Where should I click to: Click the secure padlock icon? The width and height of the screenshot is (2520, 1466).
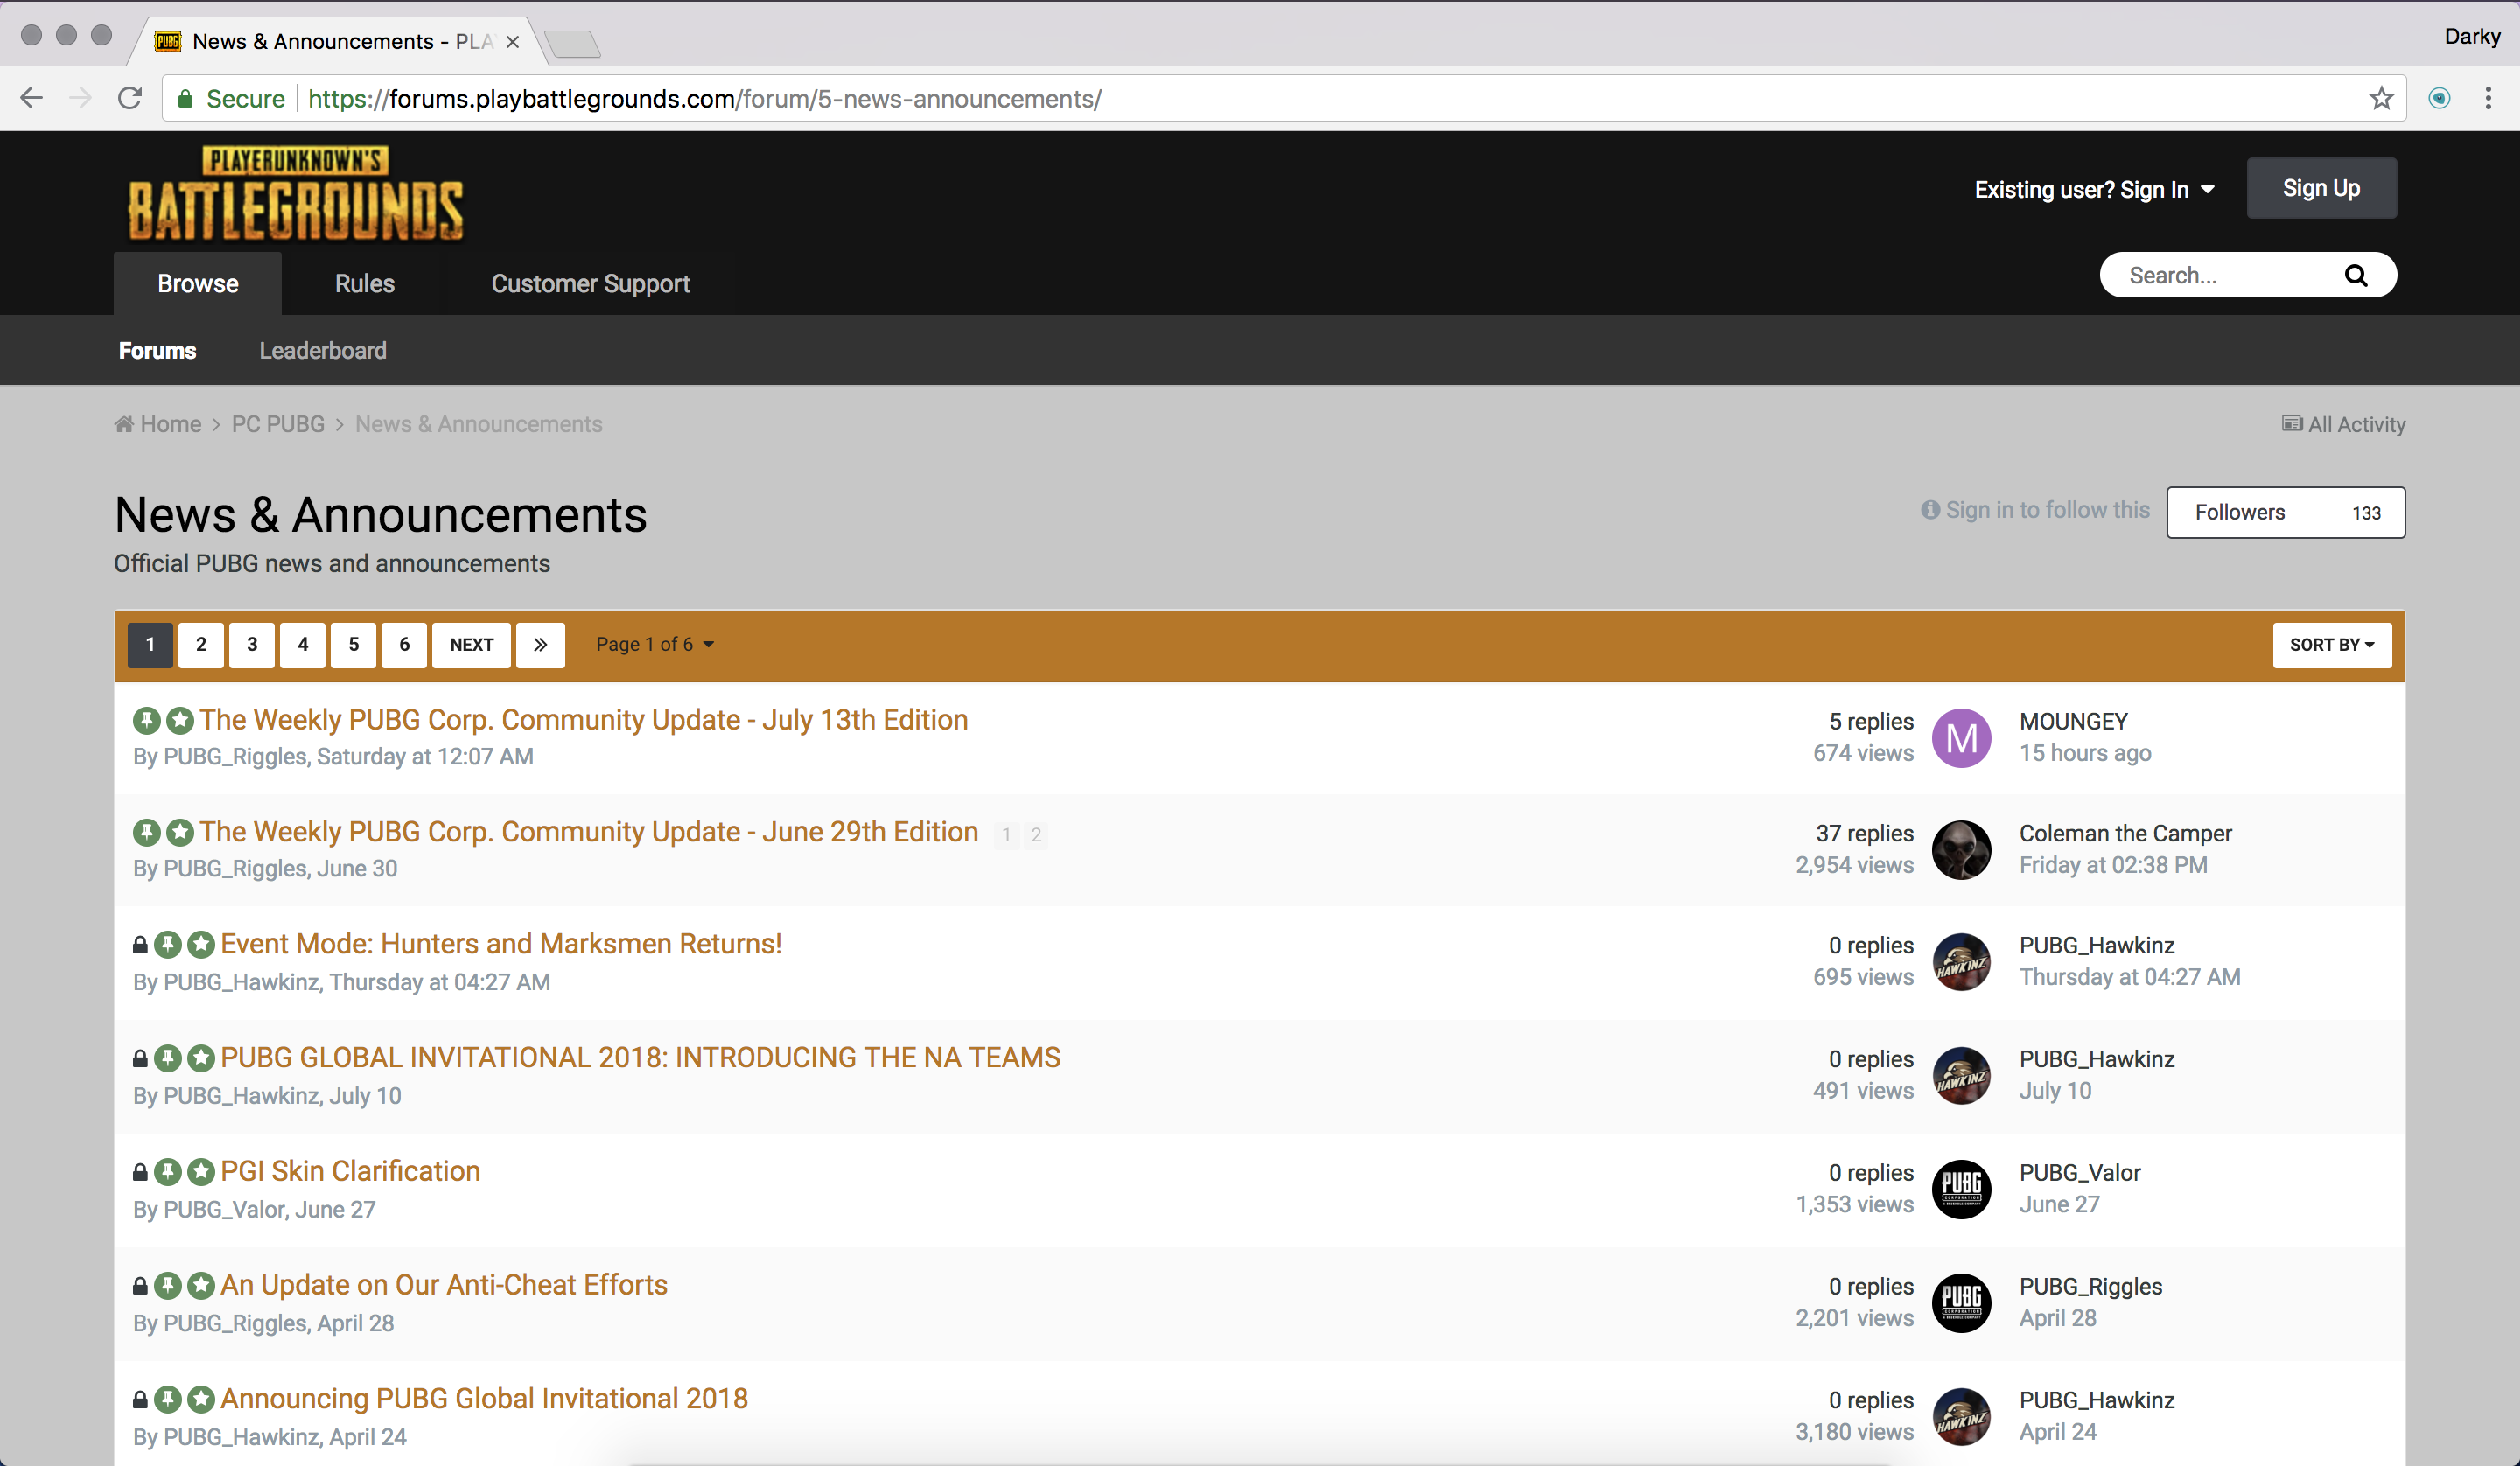coord(185,98)
